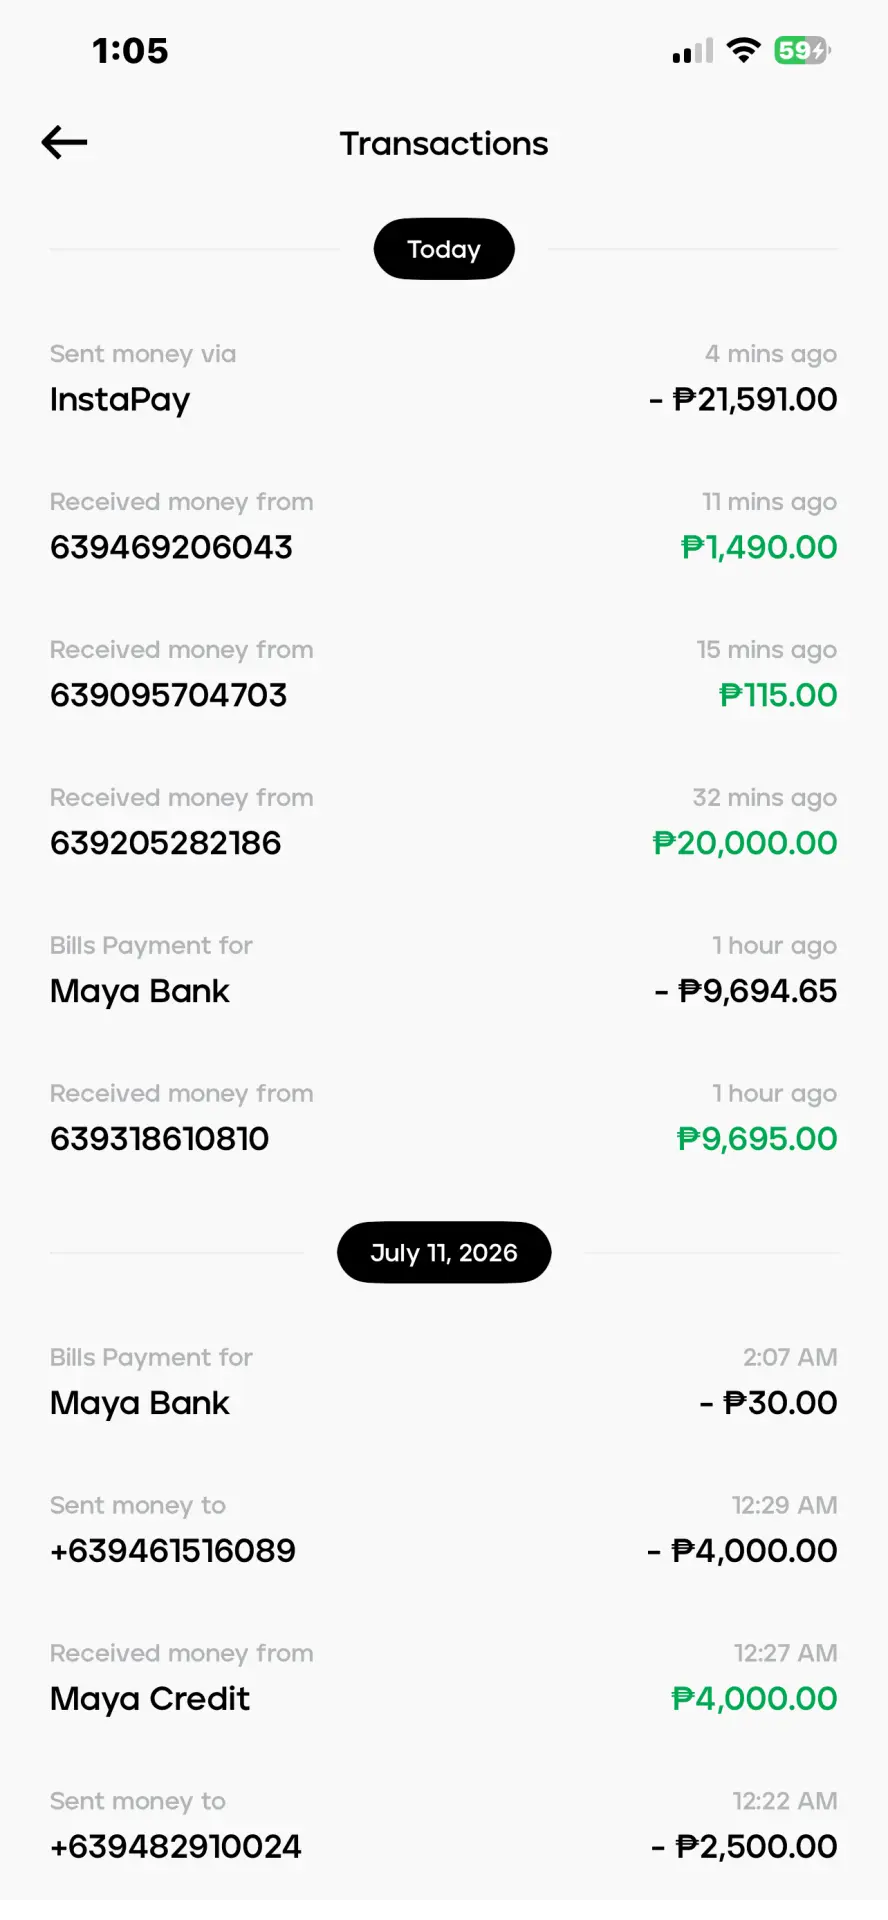Tap the 1:05 clock in status bar
Screen dimensions: 888x1920
click(130, 51)
